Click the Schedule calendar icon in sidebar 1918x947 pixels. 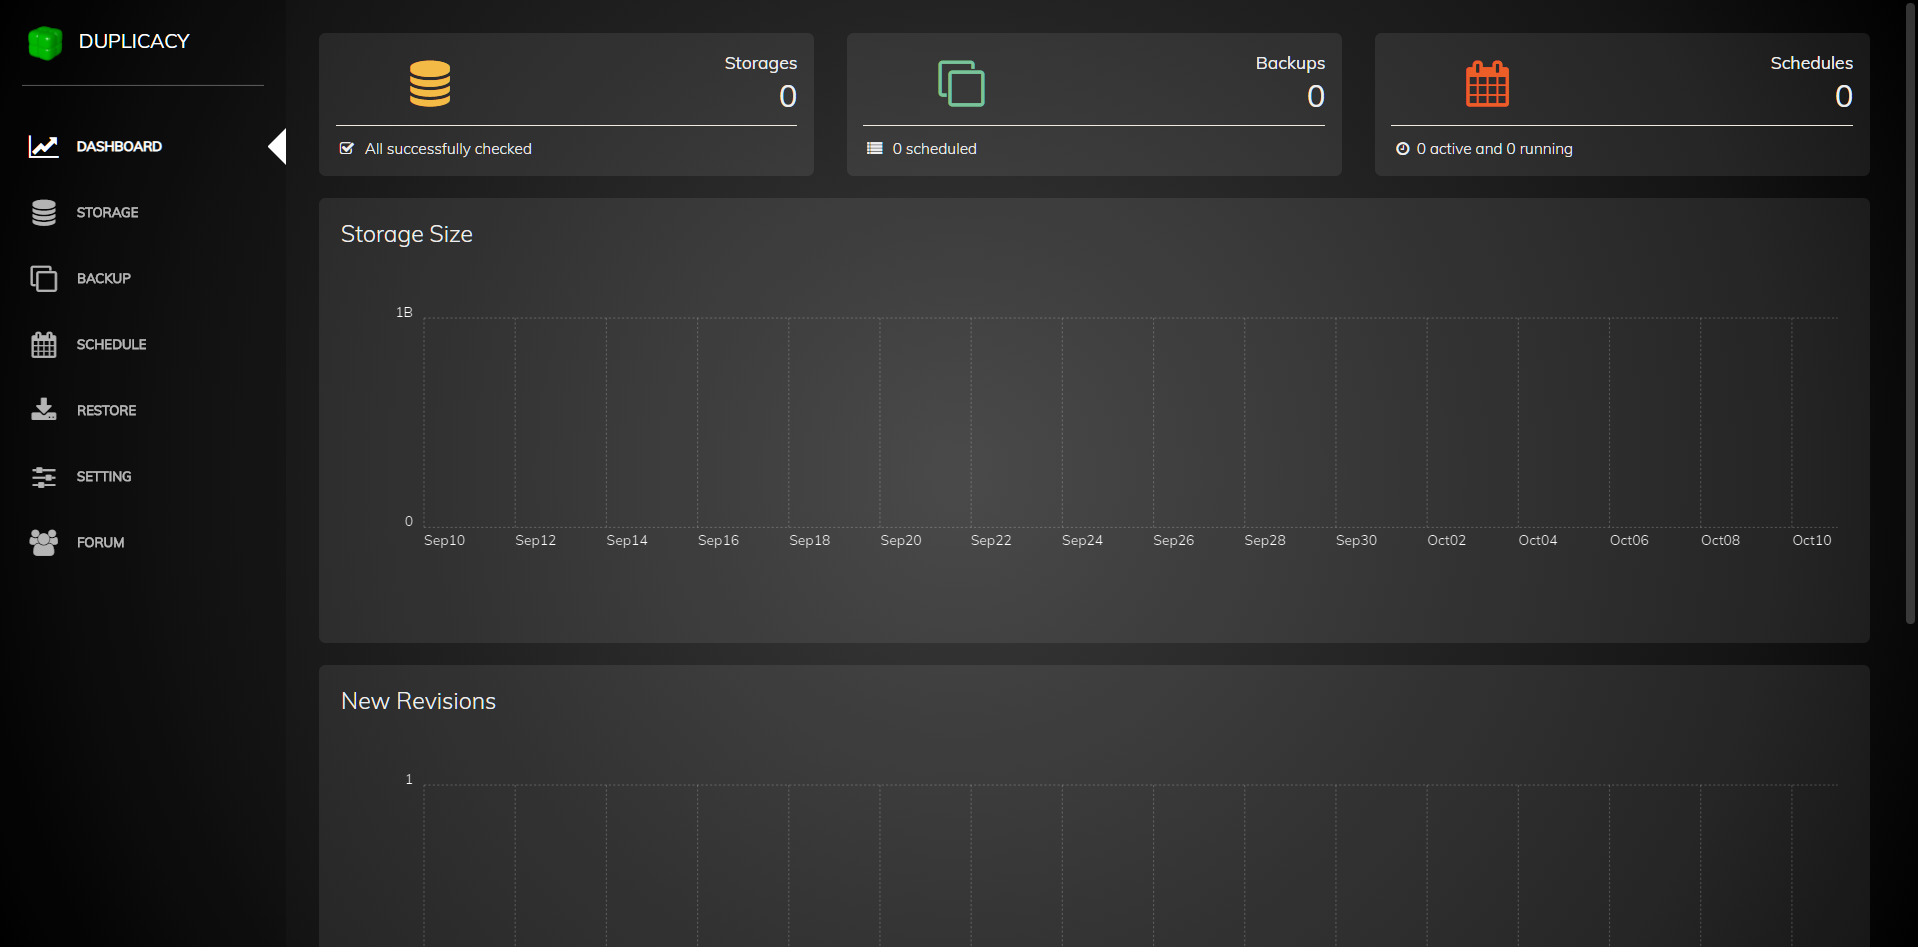[43, 345]
